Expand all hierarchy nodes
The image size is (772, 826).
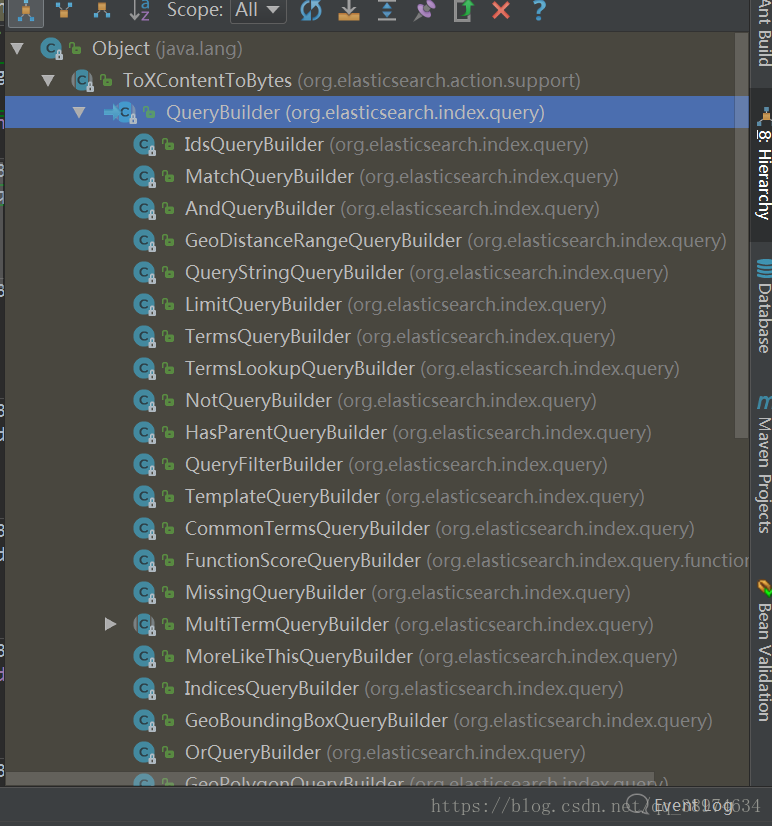click(387, 10)
